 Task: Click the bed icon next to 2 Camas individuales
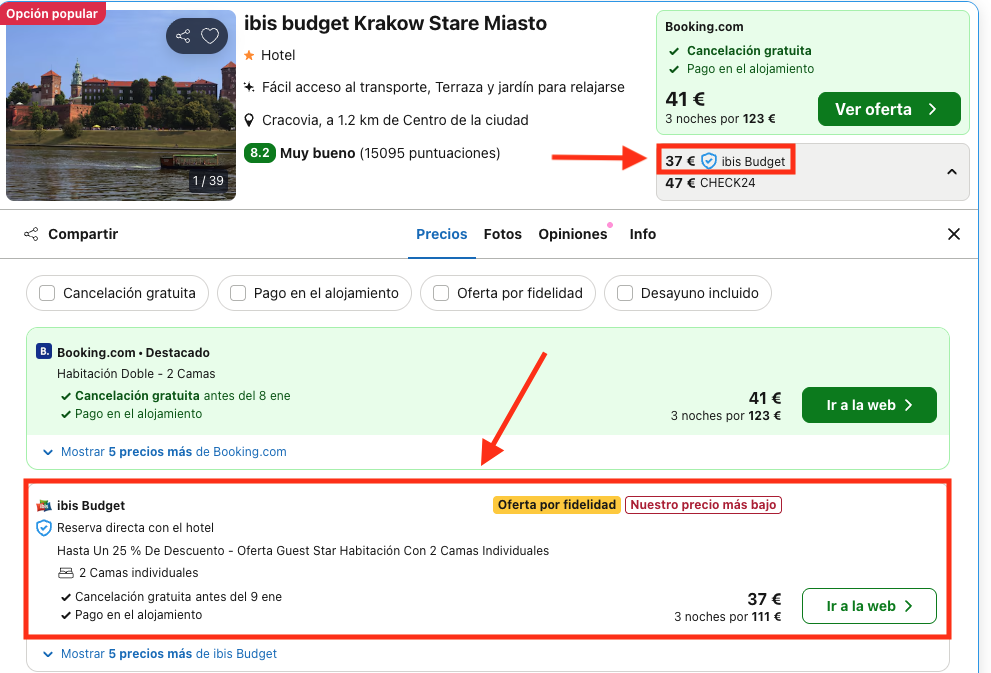point(67,572)
